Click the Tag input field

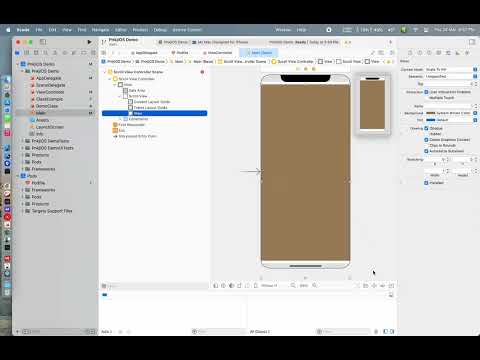[449, 84]
